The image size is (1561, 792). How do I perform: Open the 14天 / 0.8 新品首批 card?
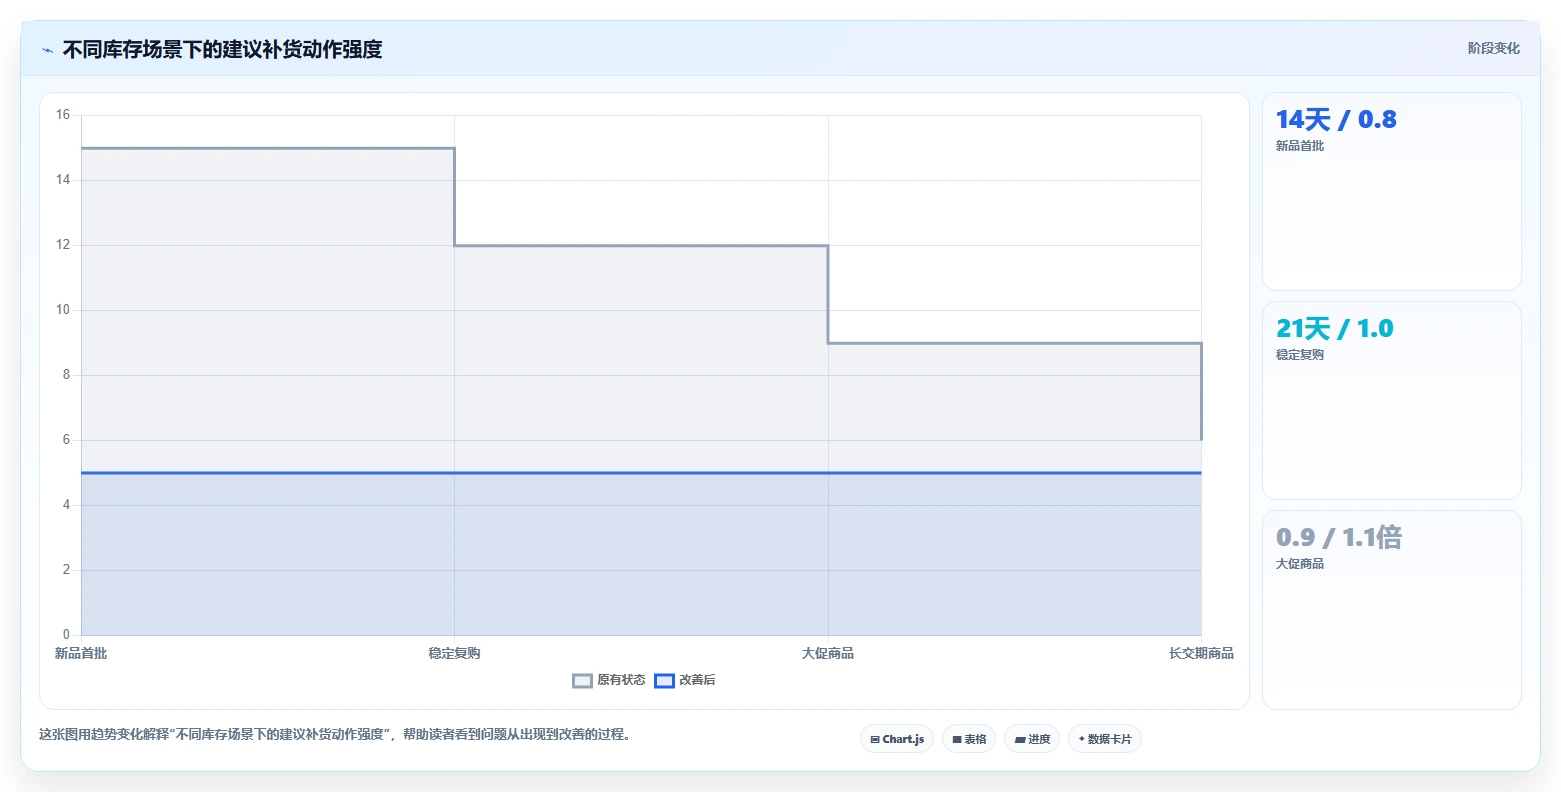1392,192
